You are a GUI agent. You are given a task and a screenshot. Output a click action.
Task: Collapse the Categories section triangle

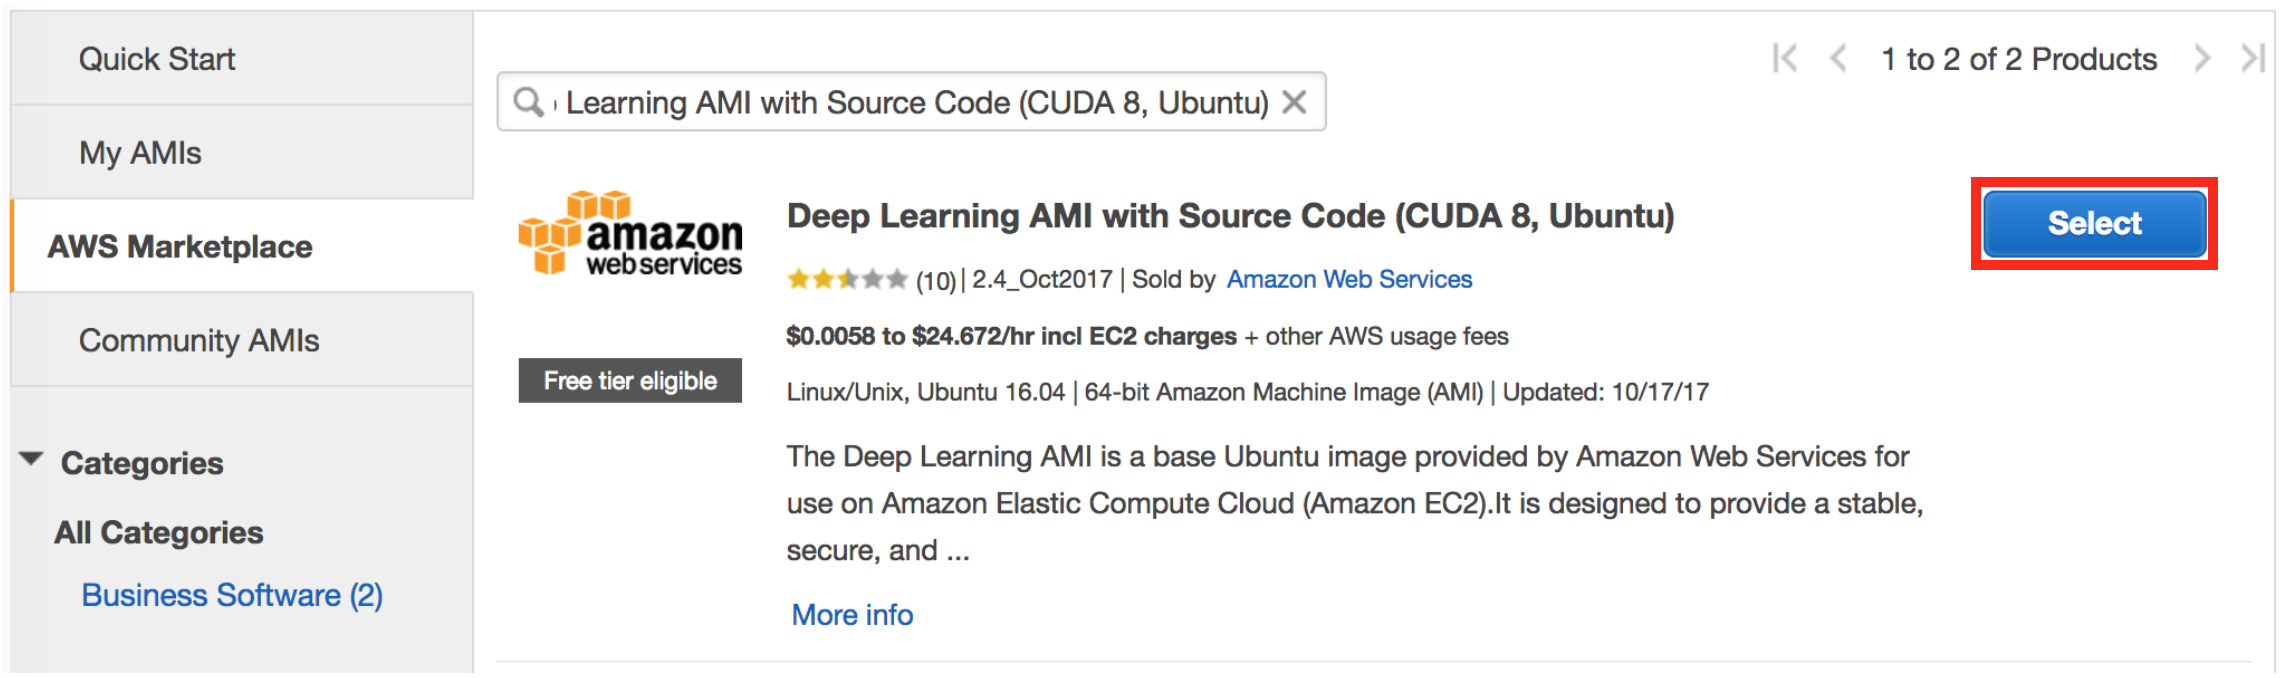[32, 460]
